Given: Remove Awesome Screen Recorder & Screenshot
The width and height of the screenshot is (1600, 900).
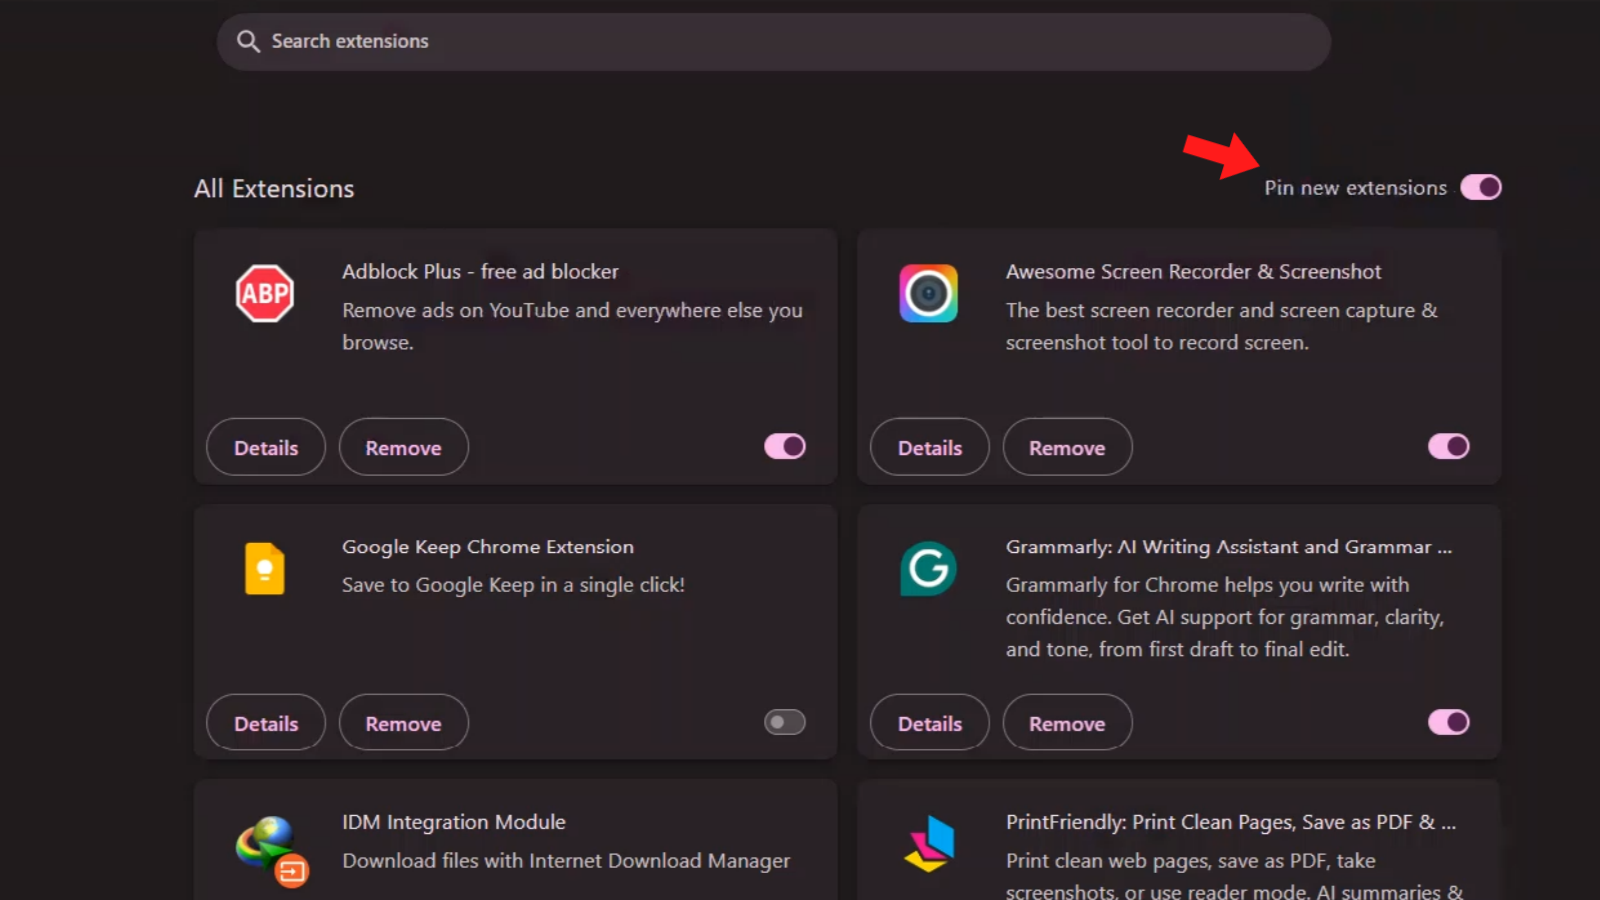Looking at the screenshot, I should [x=1068, y=447].
